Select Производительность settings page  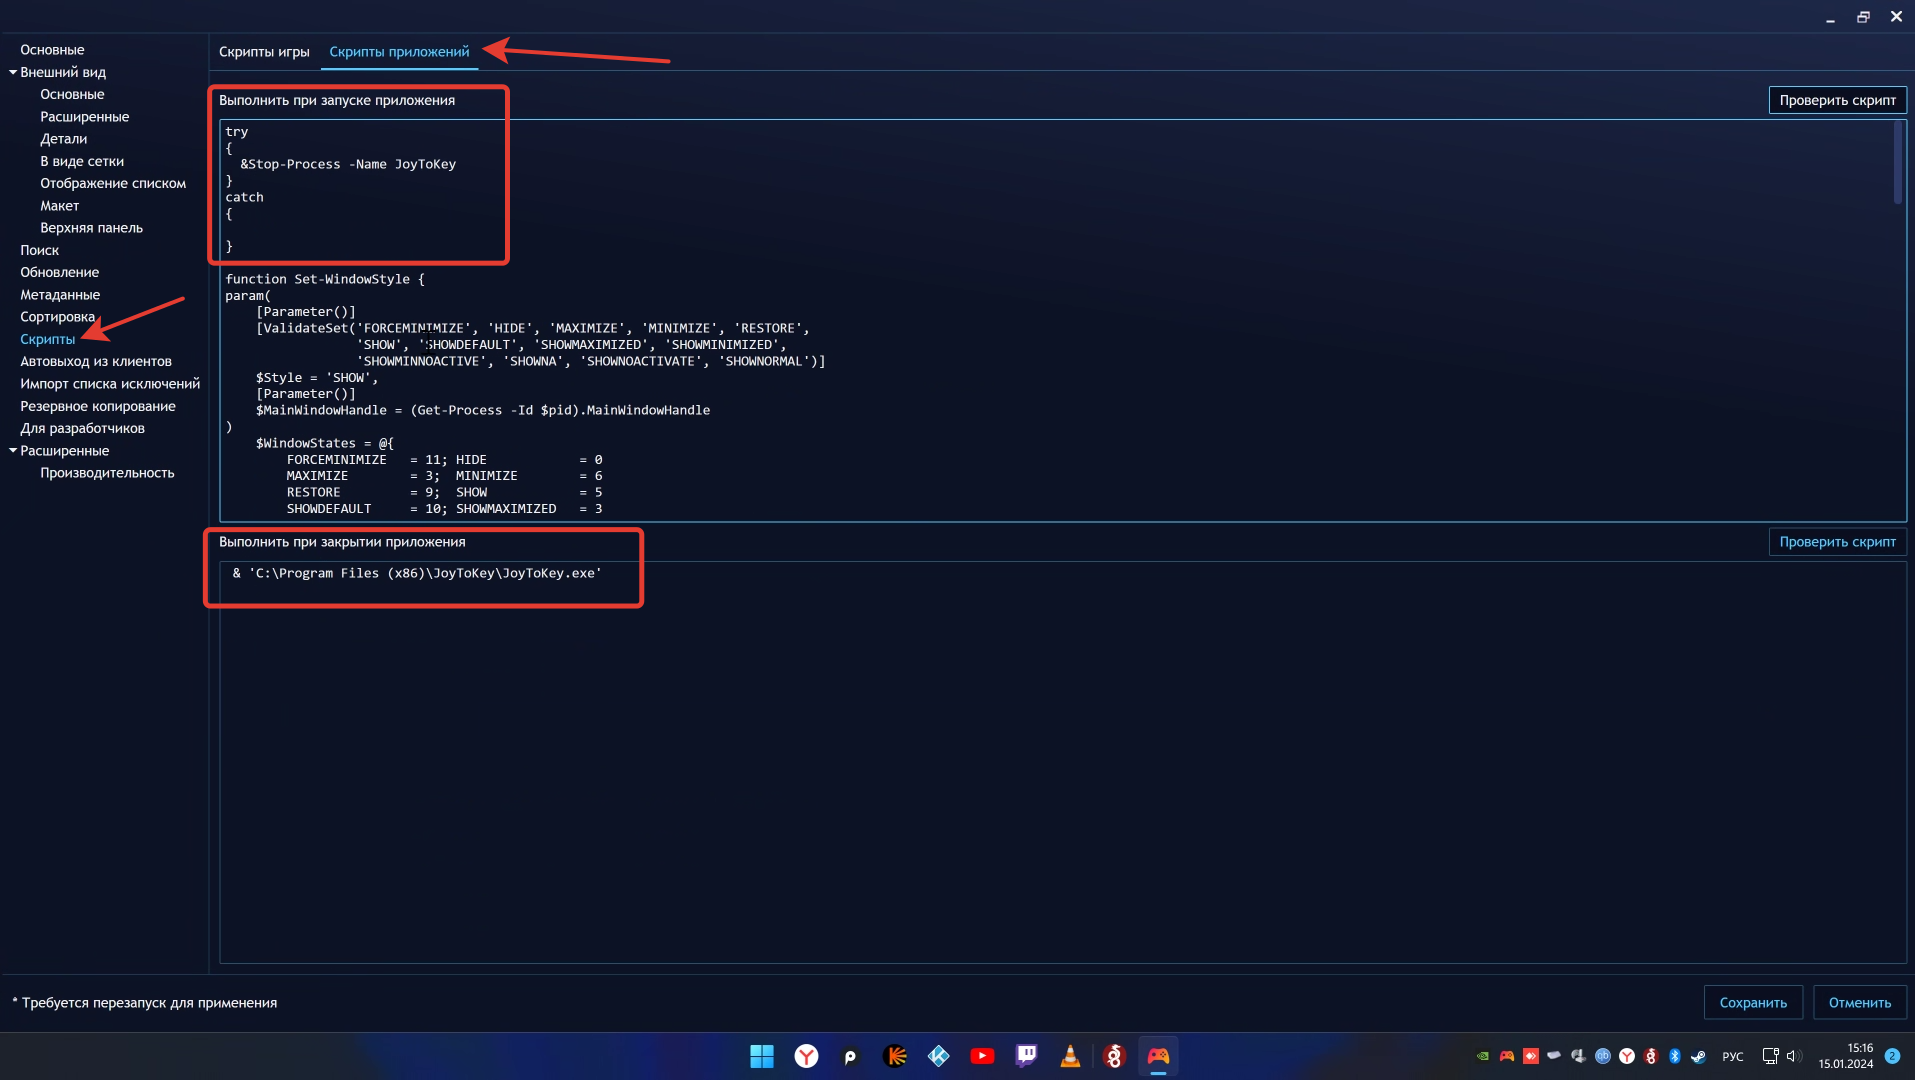coord(107,473)
